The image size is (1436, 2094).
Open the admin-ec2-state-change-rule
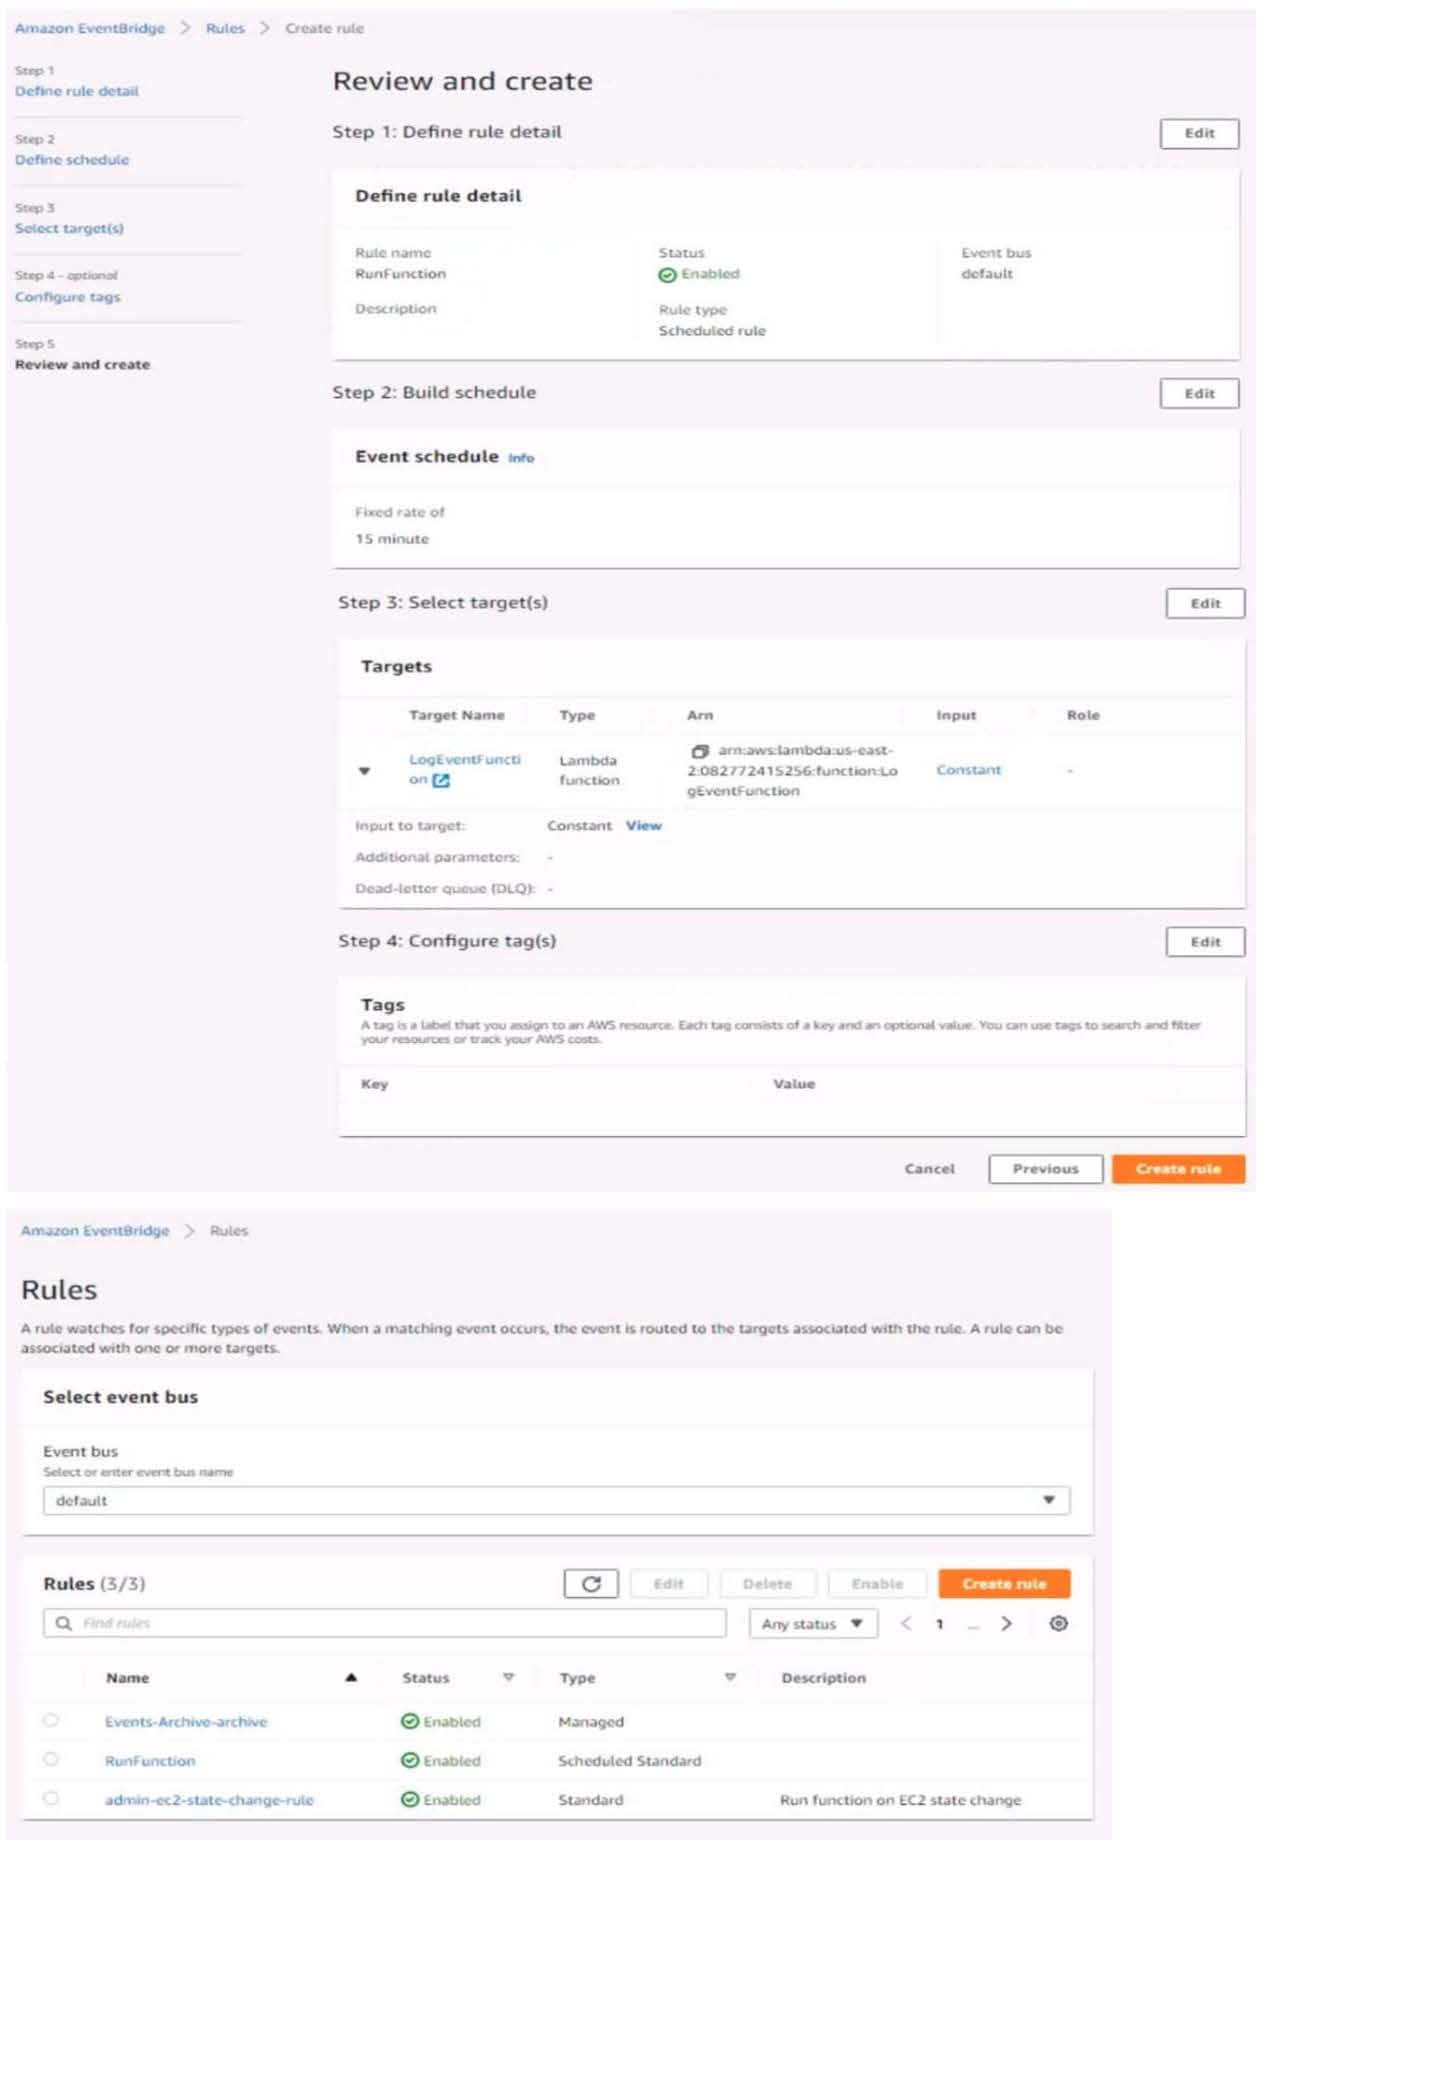tap(209, 1800)
